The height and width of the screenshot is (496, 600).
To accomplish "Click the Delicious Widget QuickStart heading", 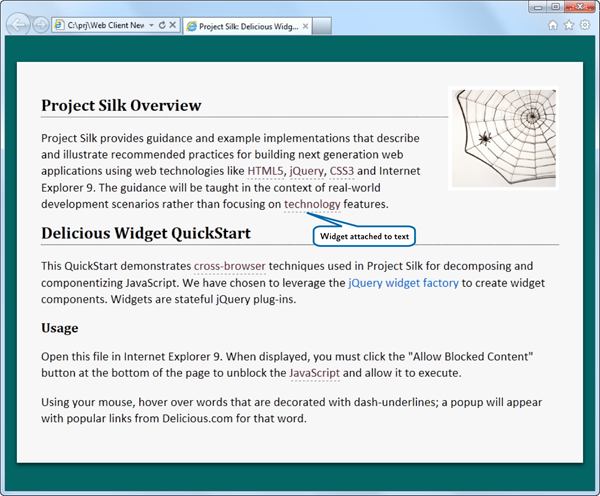I will click(146, 233).
